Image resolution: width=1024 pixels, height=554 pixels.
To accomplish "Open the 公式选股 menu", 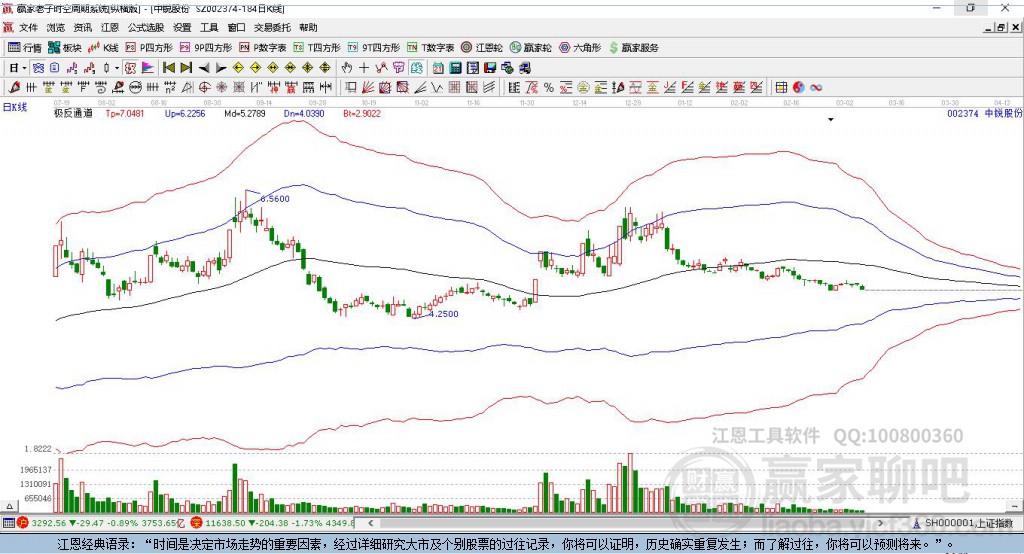I will click(x=146, y=27).
